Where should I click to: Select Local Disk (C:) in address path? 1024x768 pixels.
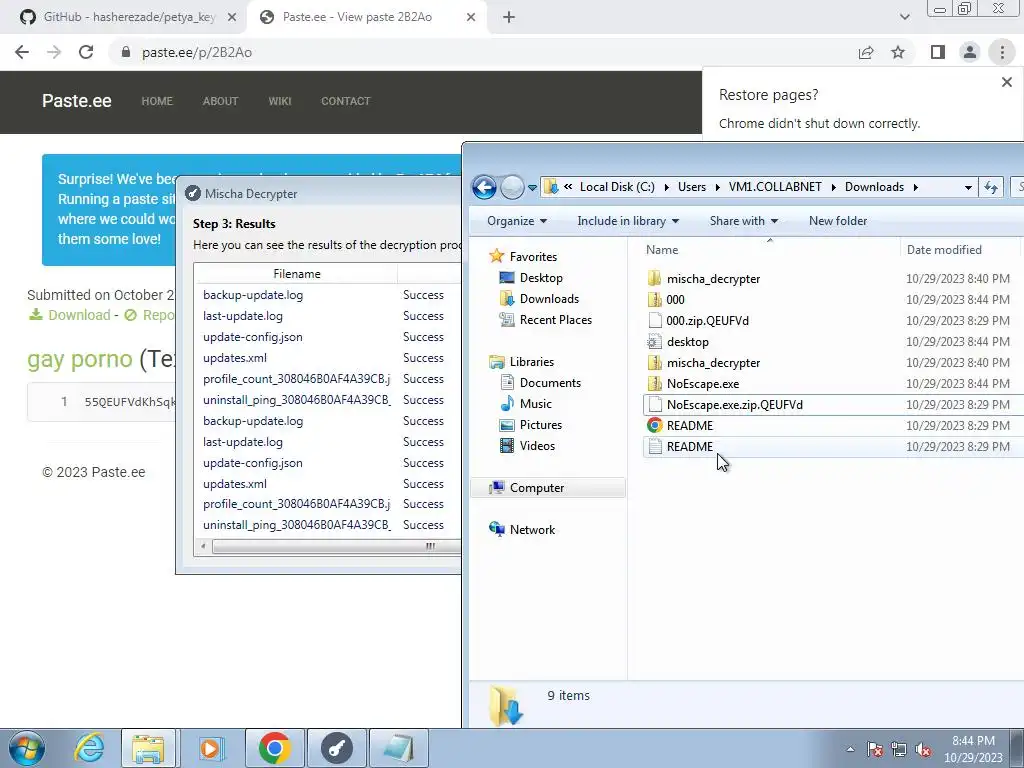pyautogui.click(x=617, y=187)
